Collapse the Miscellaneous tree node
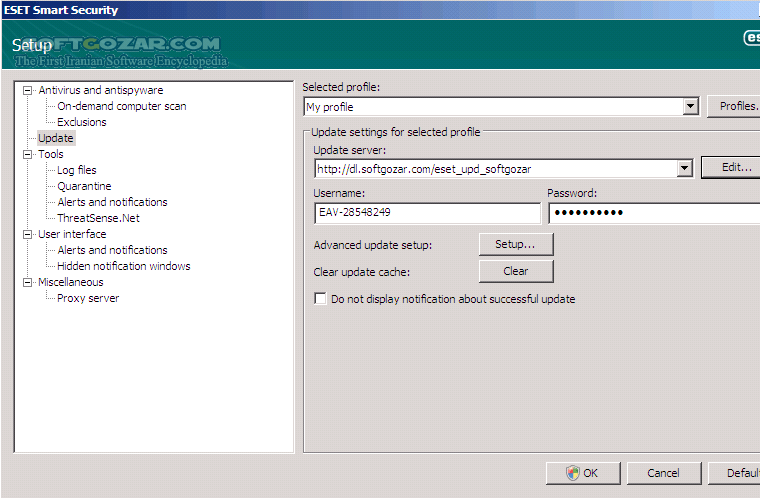Viewport: 760px width, 498px height. tap(28, 282)
